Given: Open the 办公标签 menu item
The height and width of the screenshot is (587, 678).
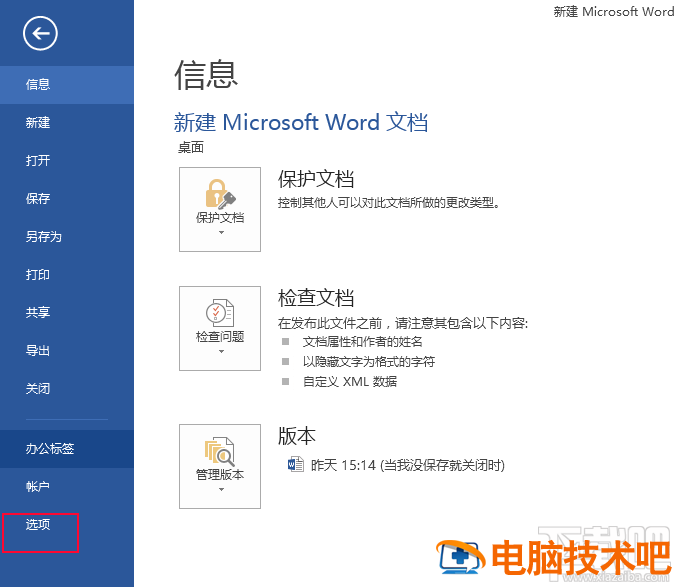Looking at the screenshot, I should point(67,449).
